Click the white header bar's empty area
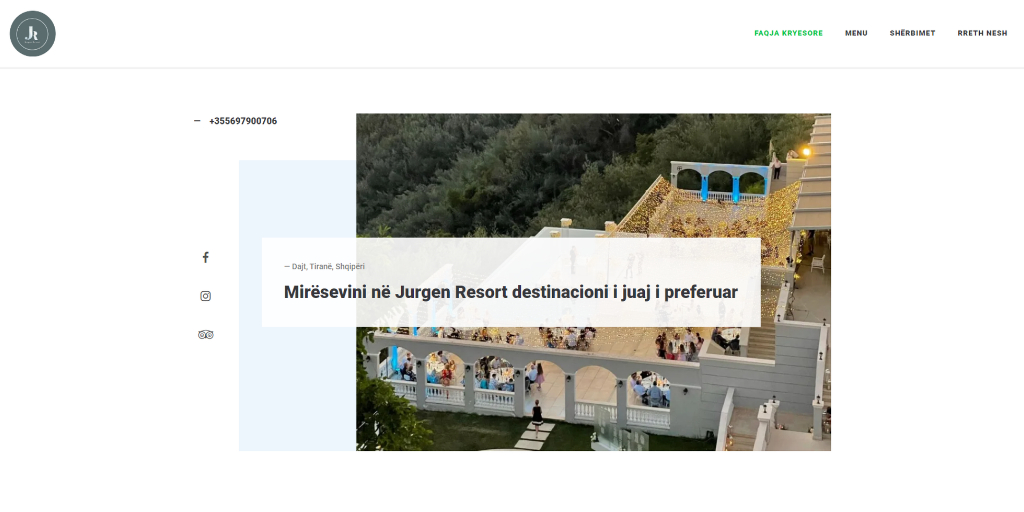 coord(400,33)
